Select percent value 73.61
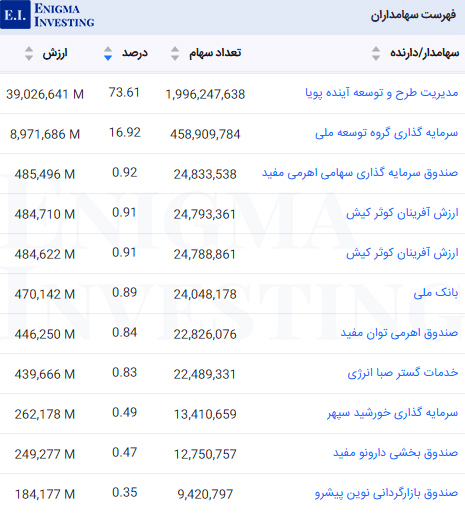Image resolution: width=465 pixels, height=516 pixels. (x=124, y=93)
